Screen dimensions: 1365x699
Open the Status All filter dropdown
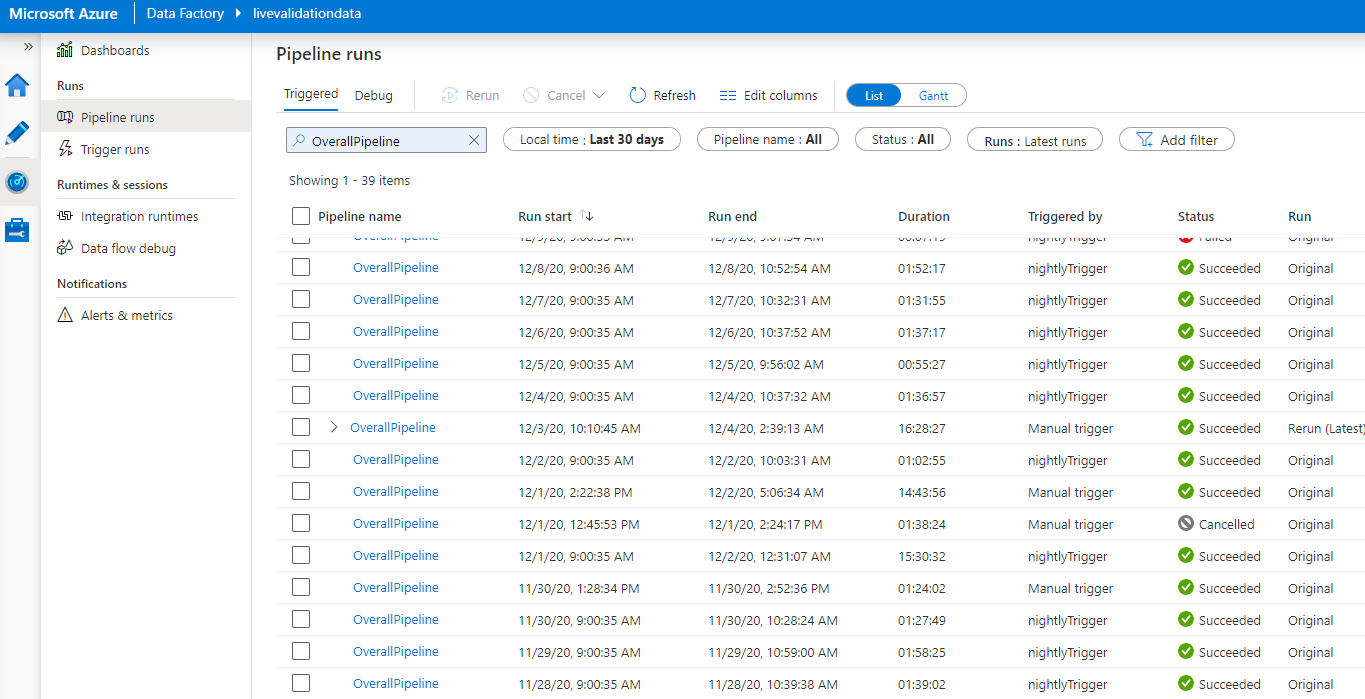coord(902,140)
